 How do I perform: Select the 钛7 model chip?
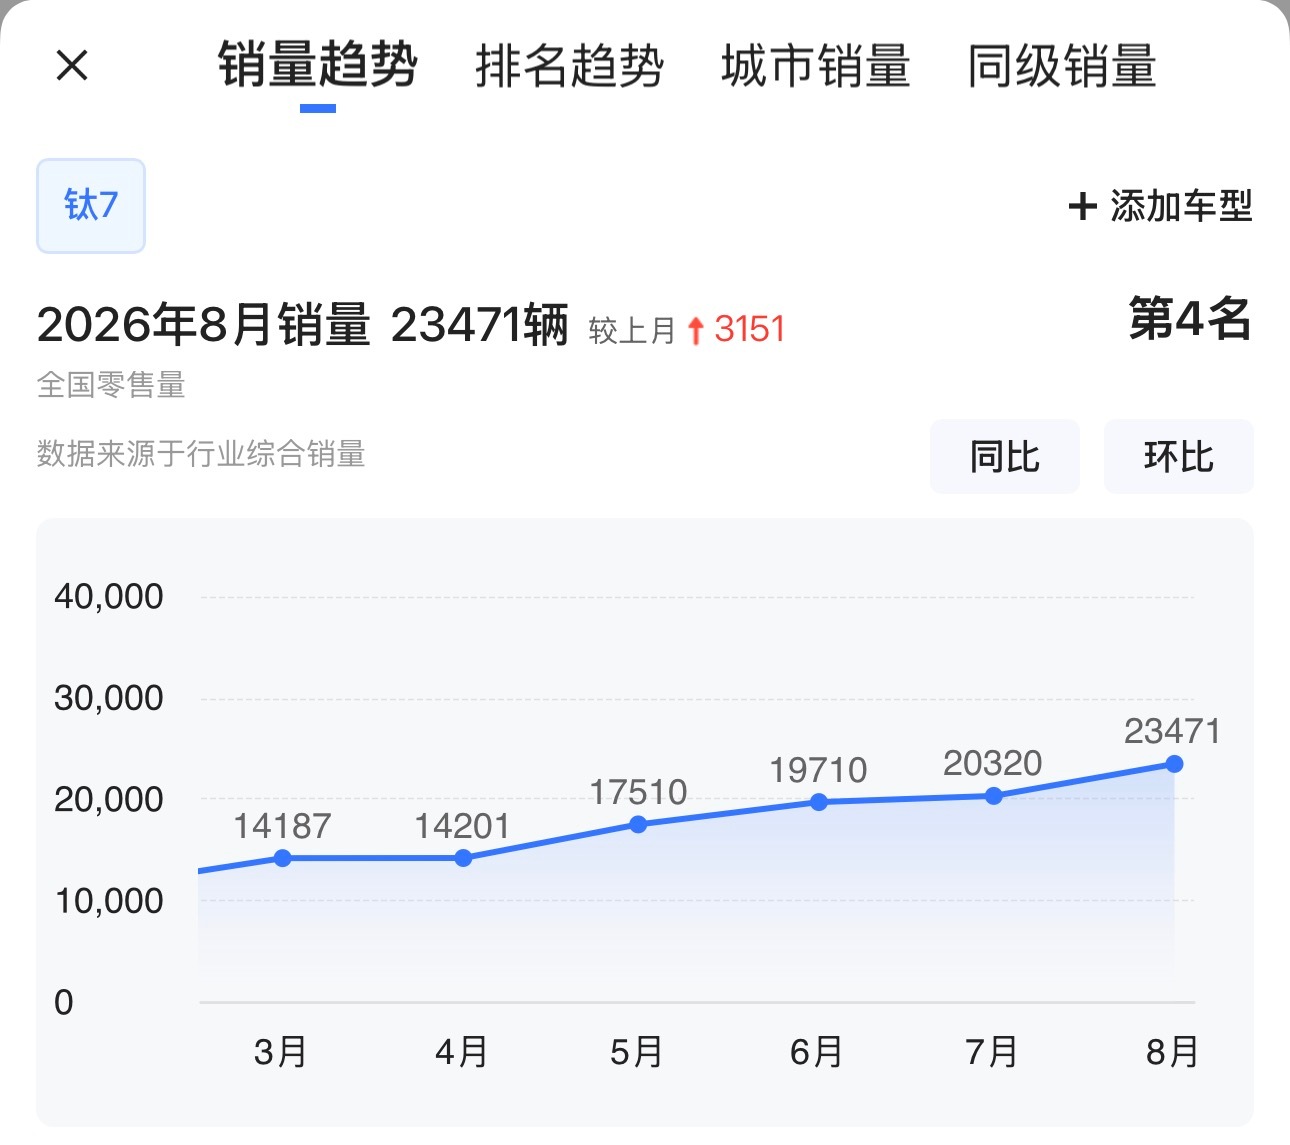tap(91, 205)
